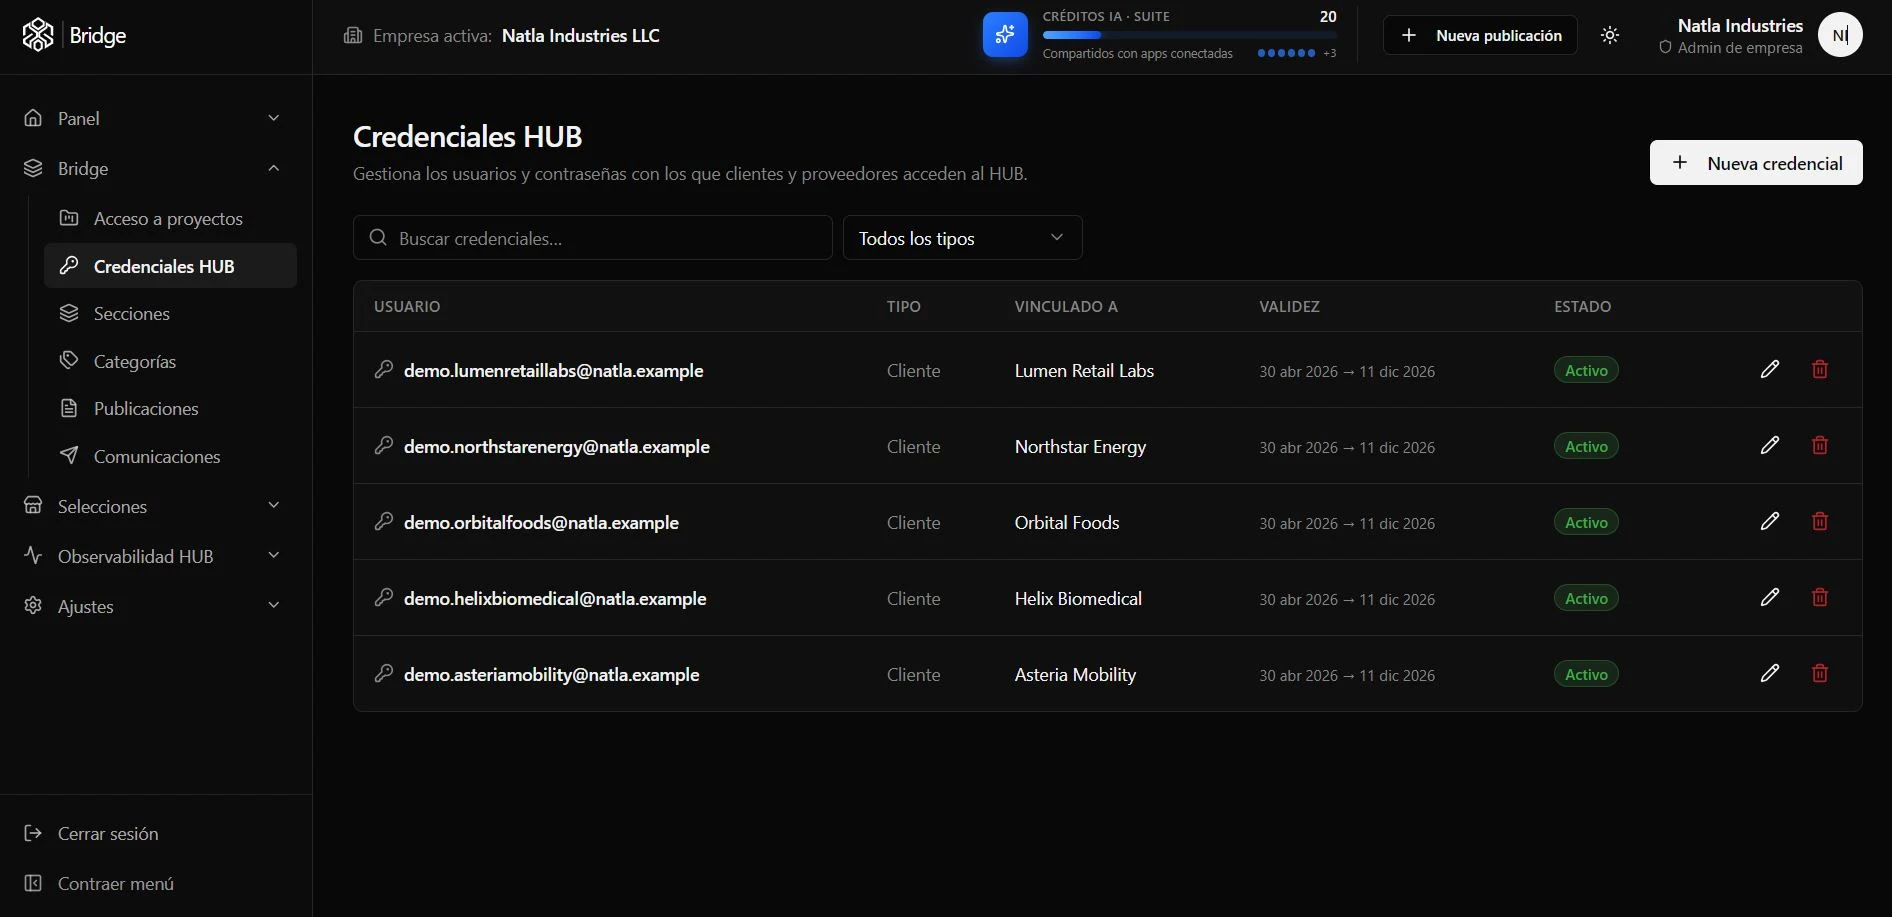Click the AI credits progress bar
This screenshot has height=917, width=1892.
tap(1189, 35)
